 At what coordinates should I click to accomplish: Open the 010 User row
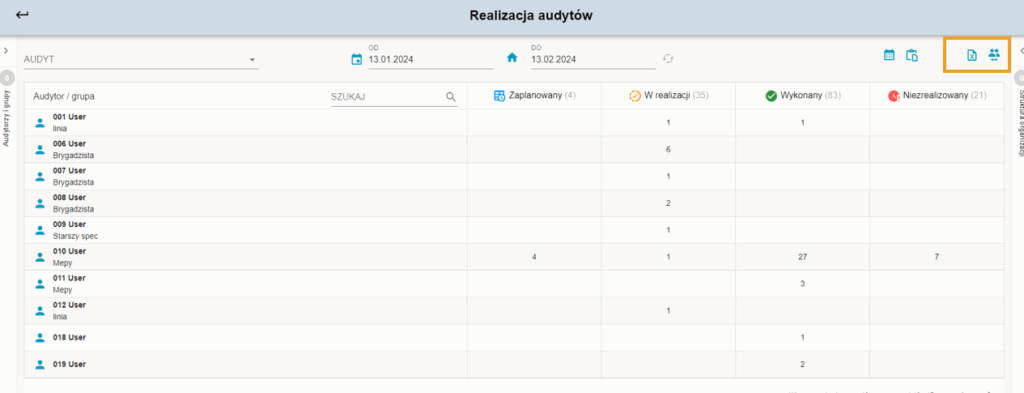pyautogui.click(x=515, y=257)
